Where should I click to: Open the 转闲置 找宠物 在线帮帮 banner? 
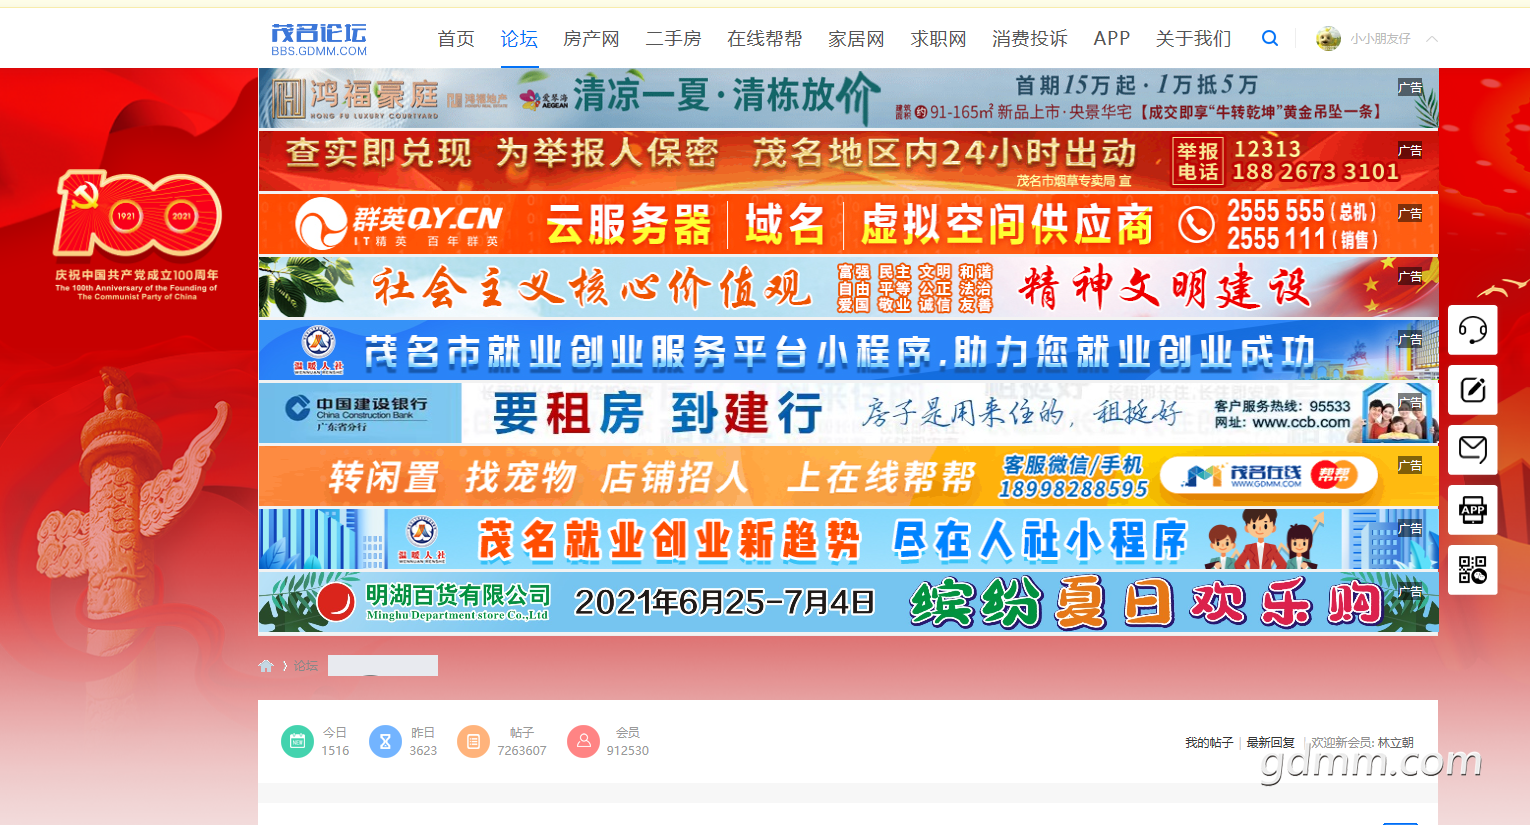848,476
